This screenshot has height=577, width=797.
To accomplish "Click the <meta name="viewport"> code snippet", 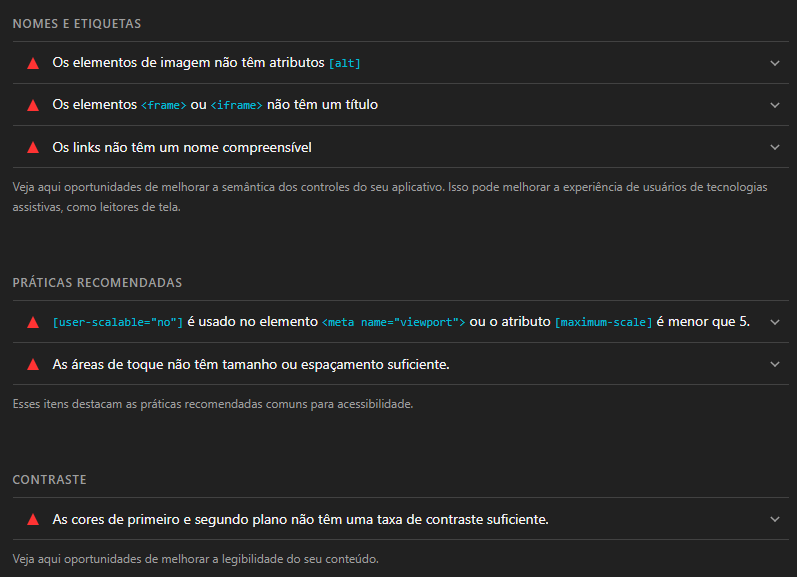I will [x=393, y=322].
